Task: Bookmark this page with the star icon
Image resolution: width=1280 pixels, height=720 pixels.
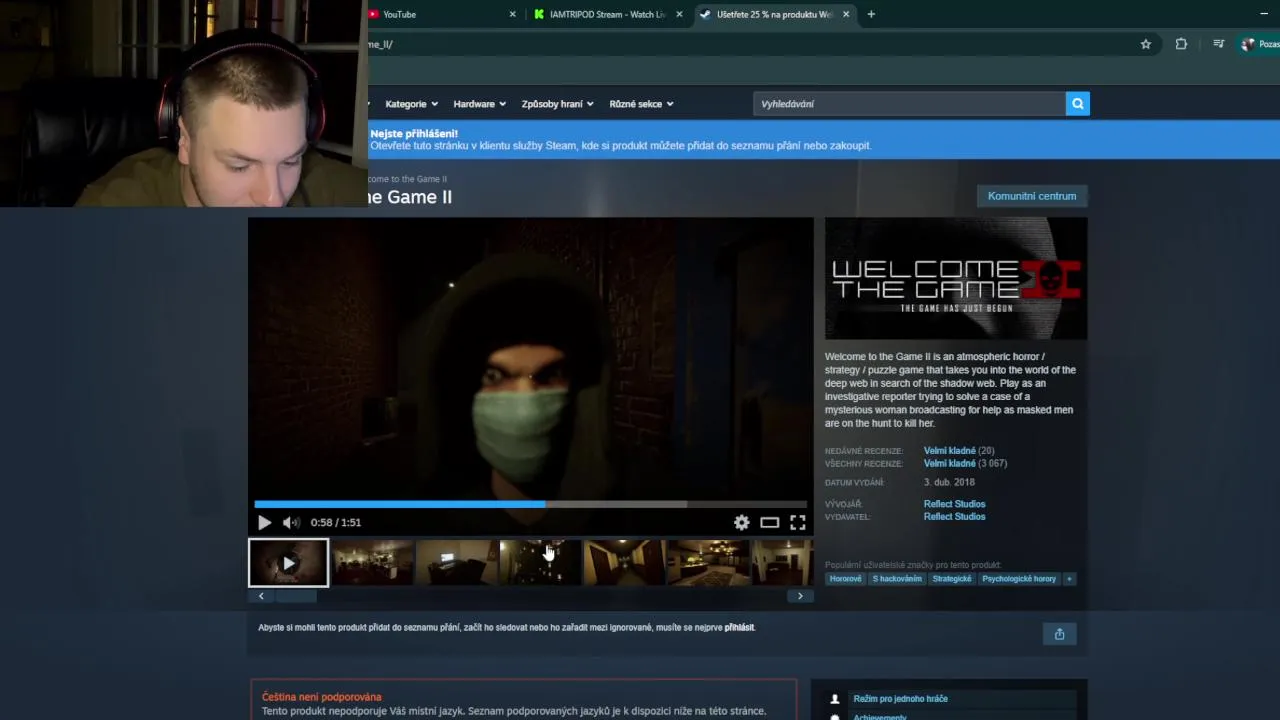Action: click(1146, 44)
